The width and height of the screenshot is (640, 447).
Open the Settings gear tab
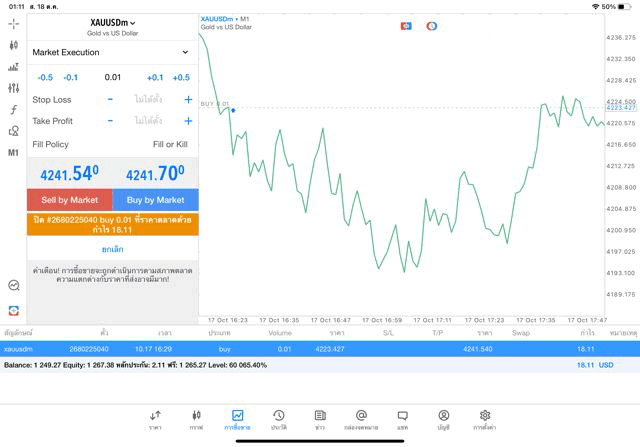point(485,419)
